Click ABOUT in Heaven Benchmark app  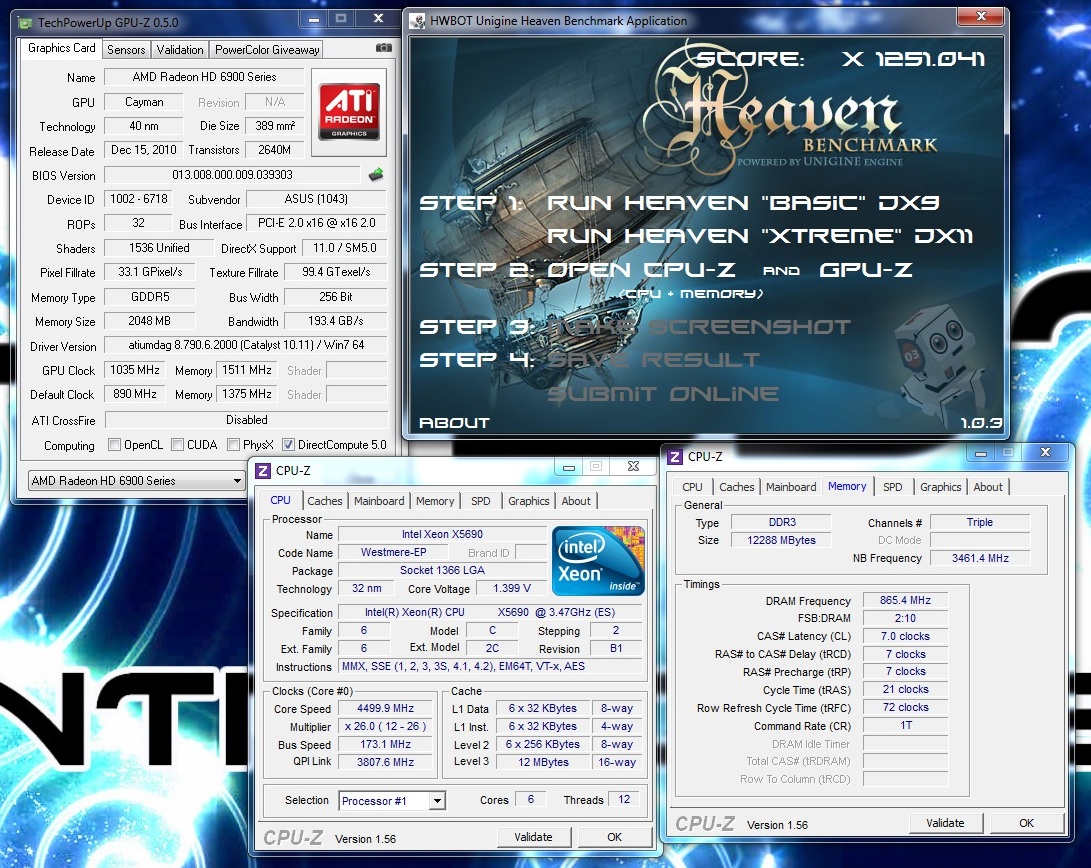454,422
